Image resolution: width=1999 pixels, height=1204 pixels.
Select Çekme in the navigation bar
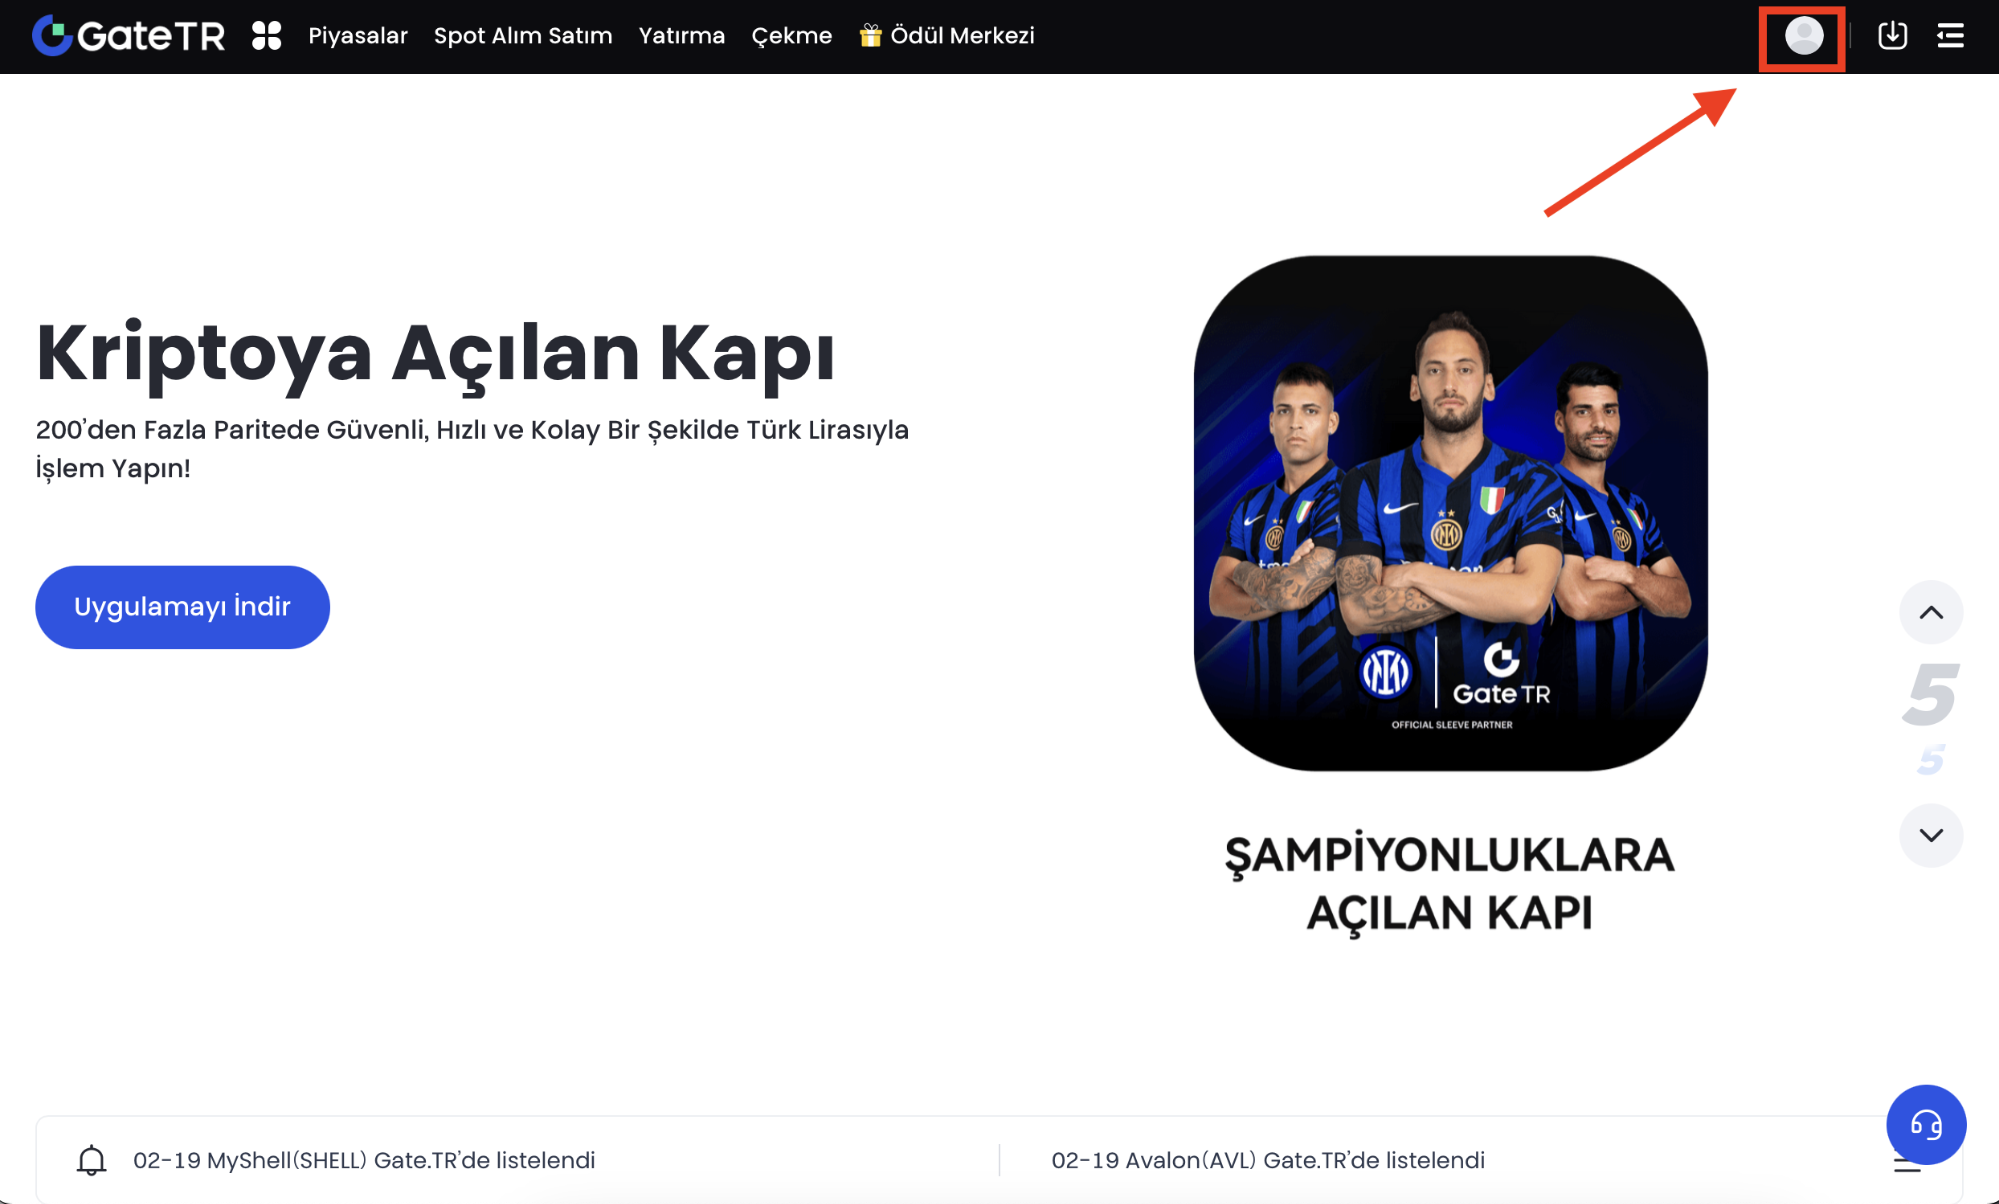tap(792, 36)
